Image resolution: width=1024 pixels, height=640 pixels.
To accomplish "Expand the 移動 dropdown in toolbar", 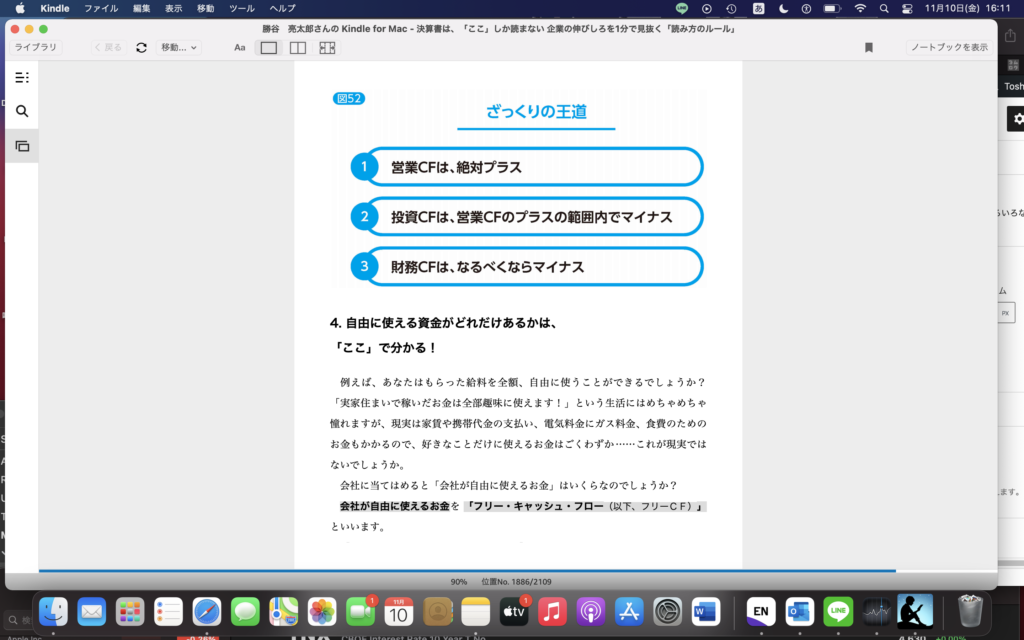I will [x=179, y=47].
